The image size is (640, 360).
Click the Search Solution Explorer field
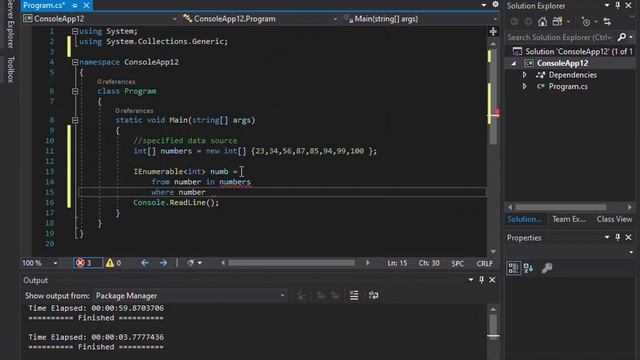(560, 37)
